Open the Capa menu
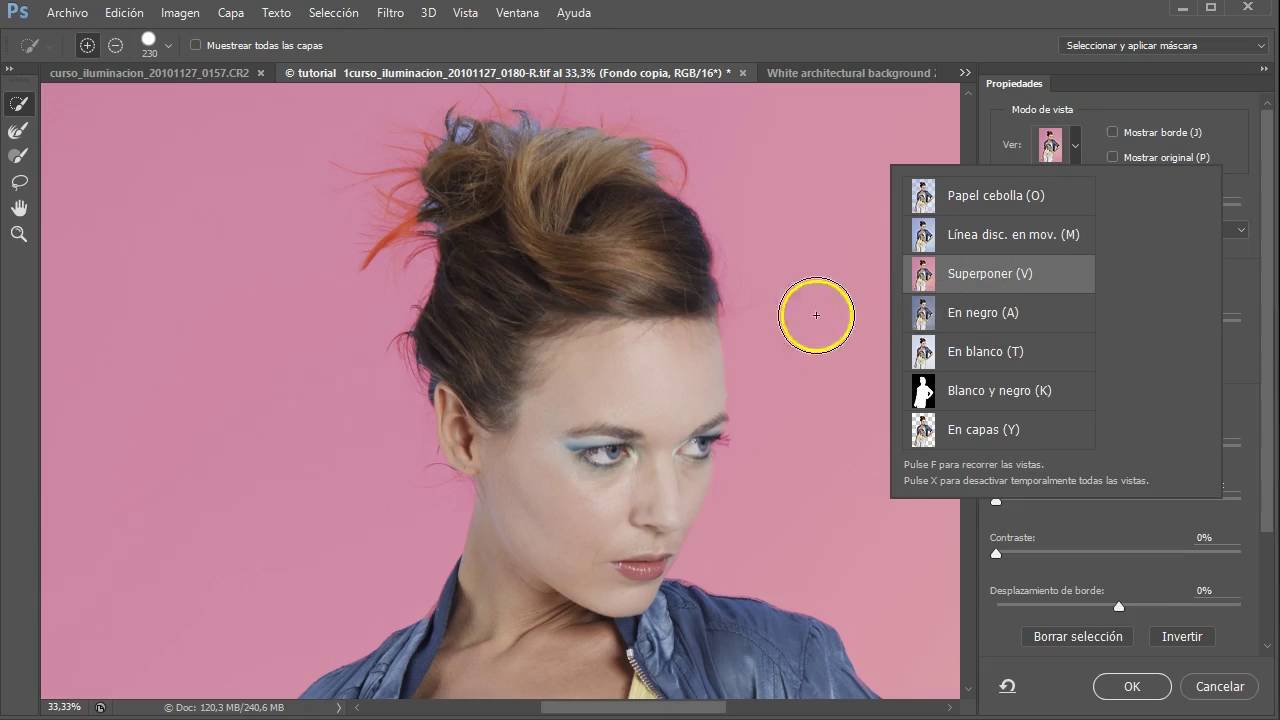The image size is (1280, 720). 231,13
